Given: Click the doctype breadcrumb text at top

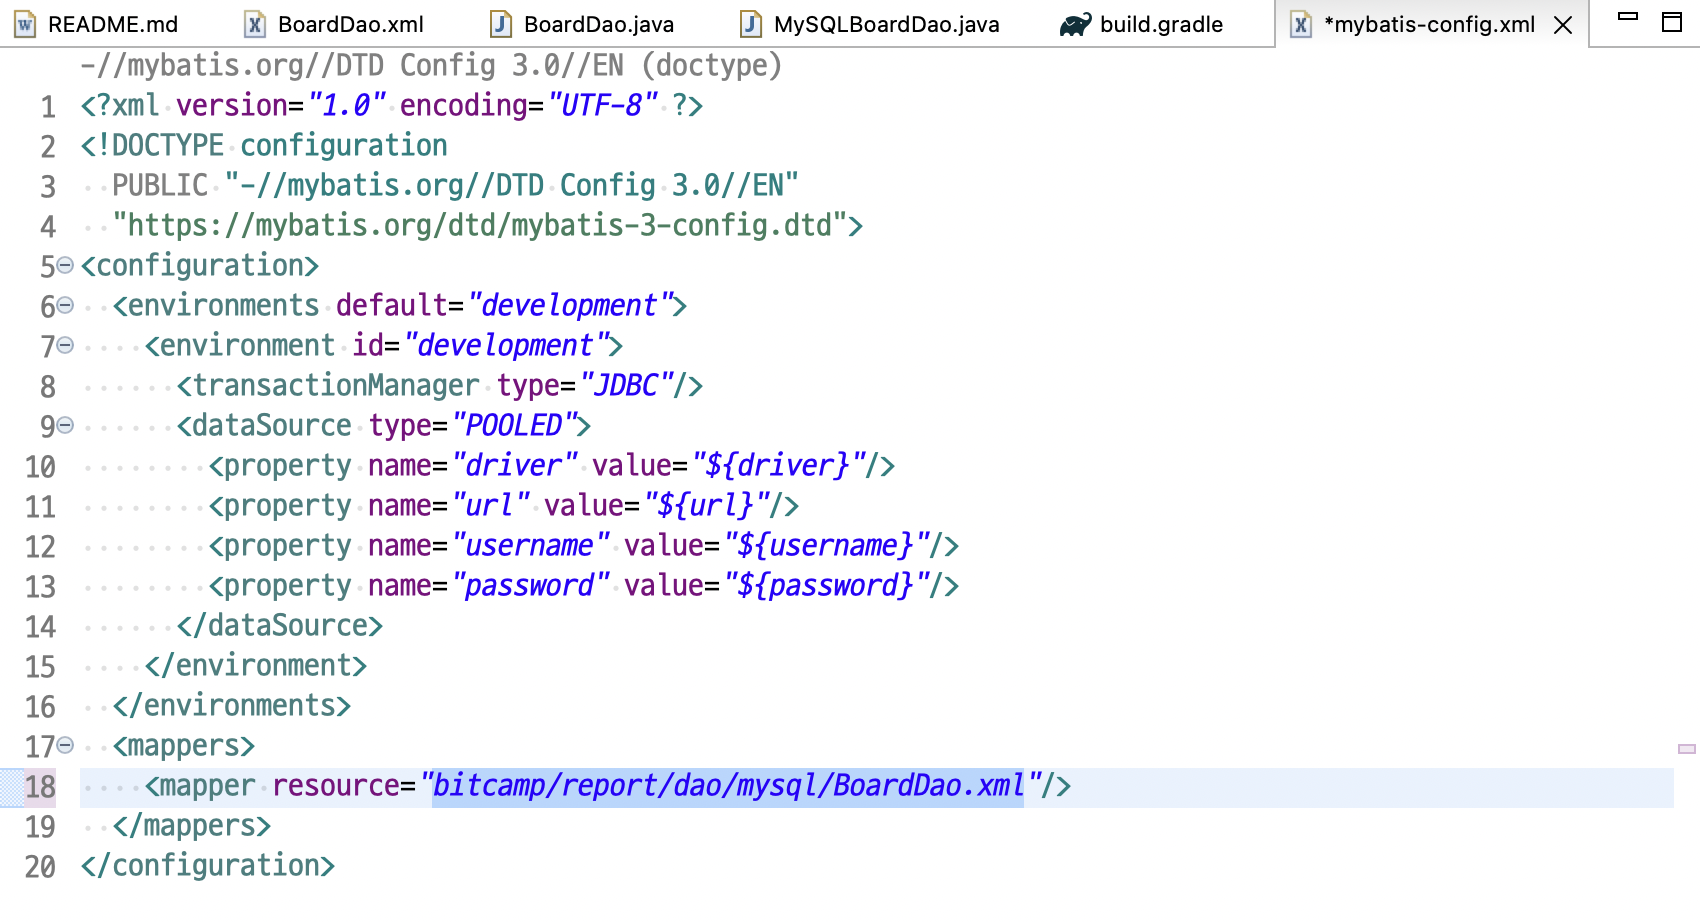Looking at the screenshot, I should 431,65.
